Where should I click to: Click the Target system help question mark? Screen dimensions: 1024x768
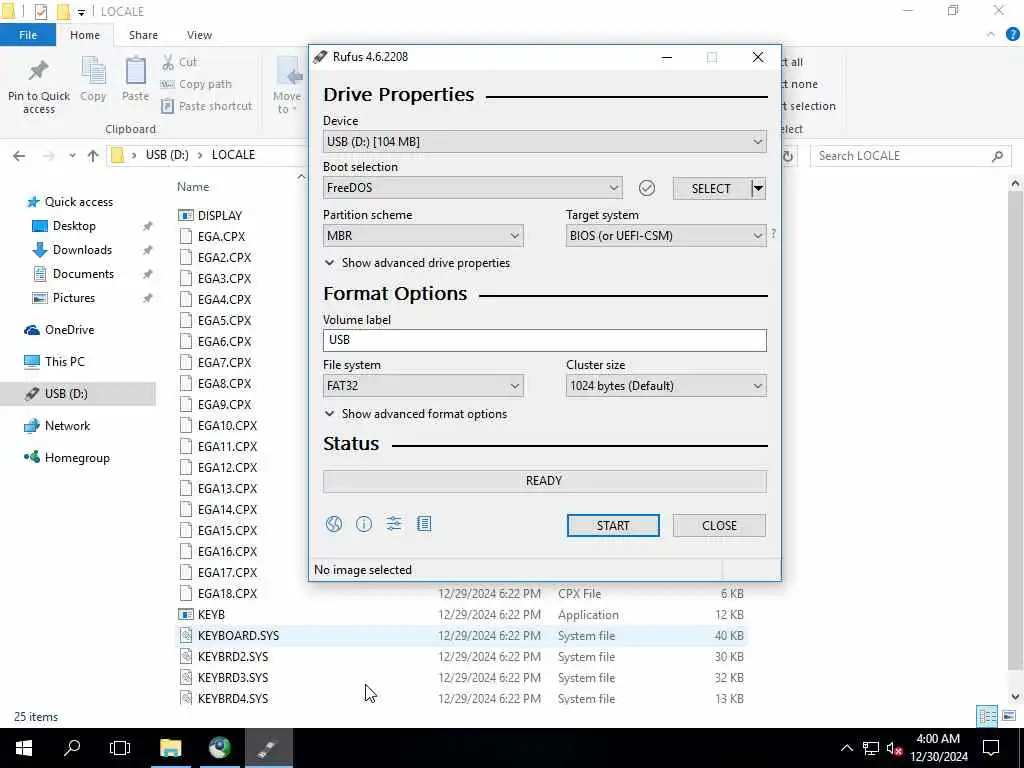pyautogui.click(x=773, y=234)
